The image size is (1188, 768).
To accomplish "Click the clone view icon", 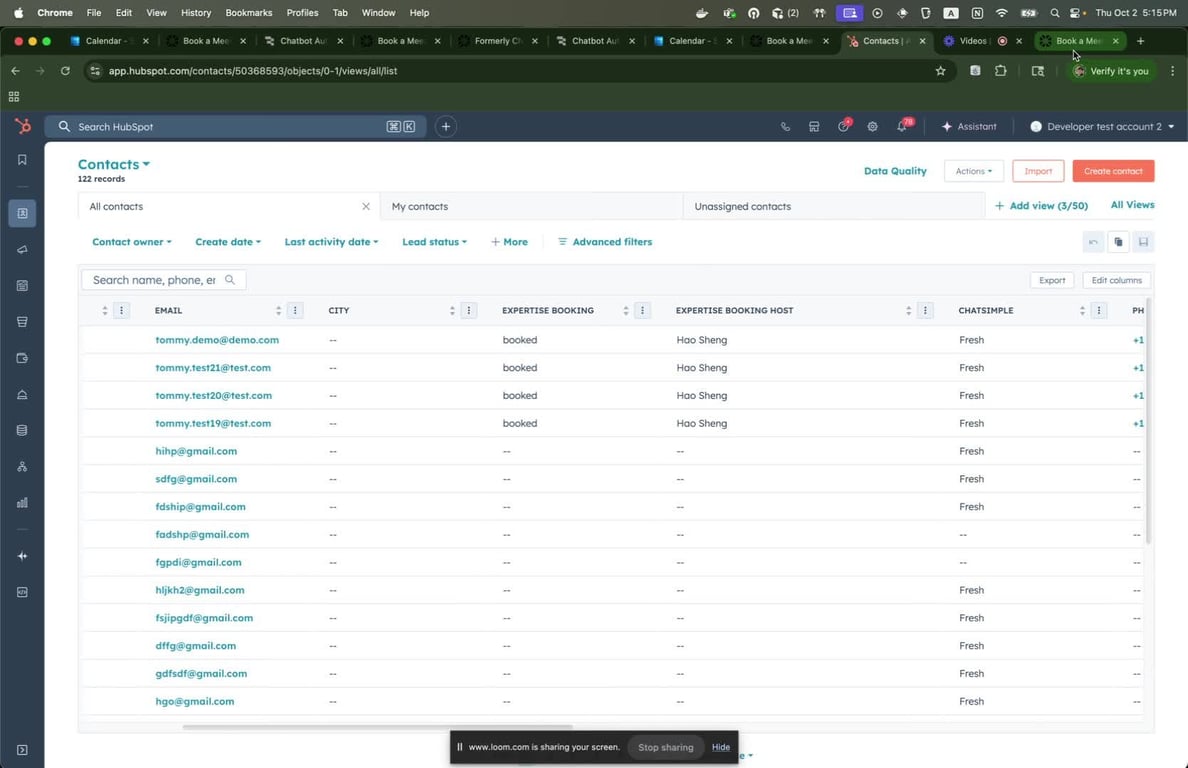I will tap(1118, 242).
